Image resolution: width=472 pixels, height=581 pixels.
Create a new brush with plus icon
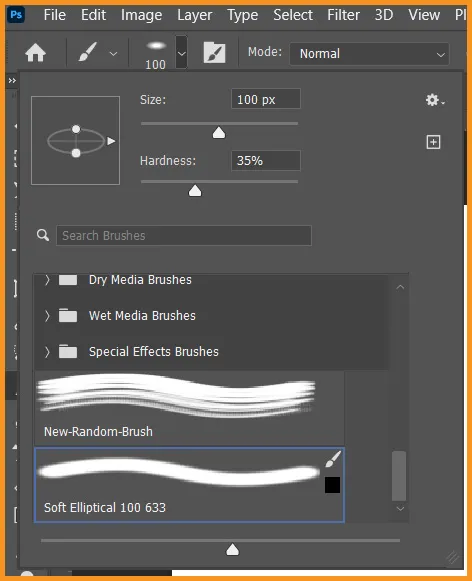433,142
